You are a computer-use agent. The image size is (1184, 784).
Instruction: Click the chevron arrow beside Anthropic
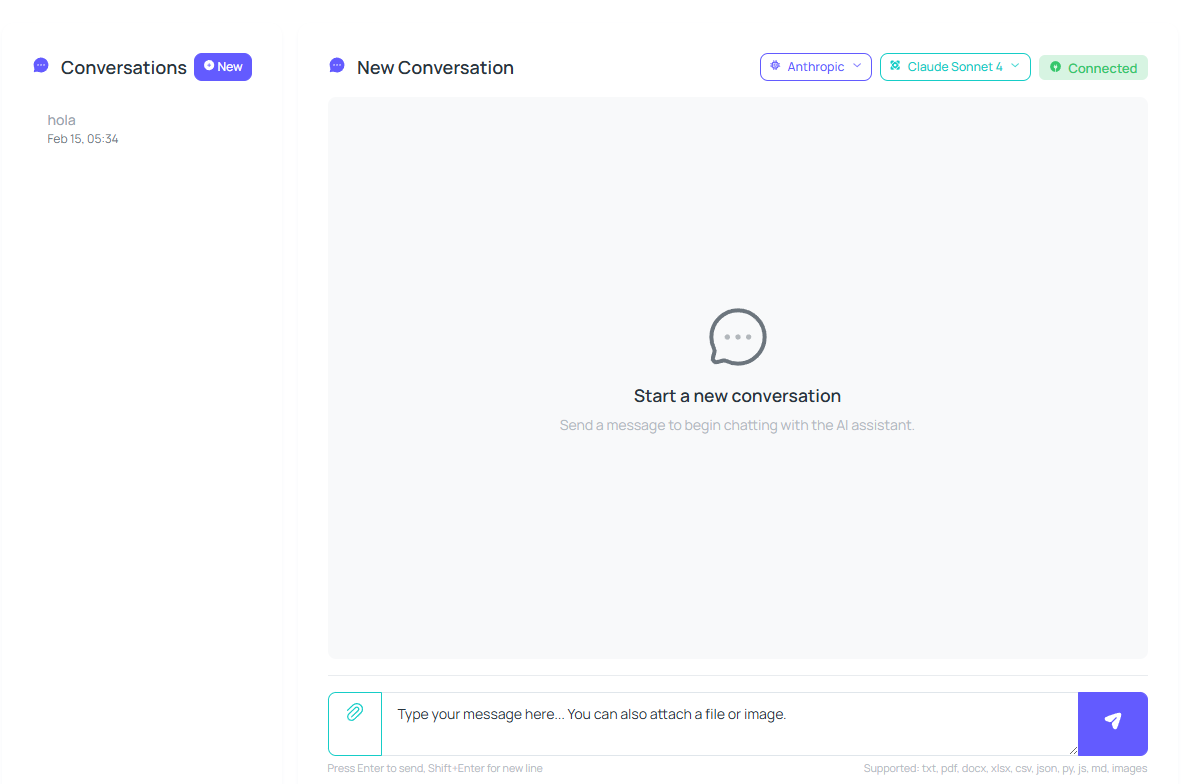point(856,67)
